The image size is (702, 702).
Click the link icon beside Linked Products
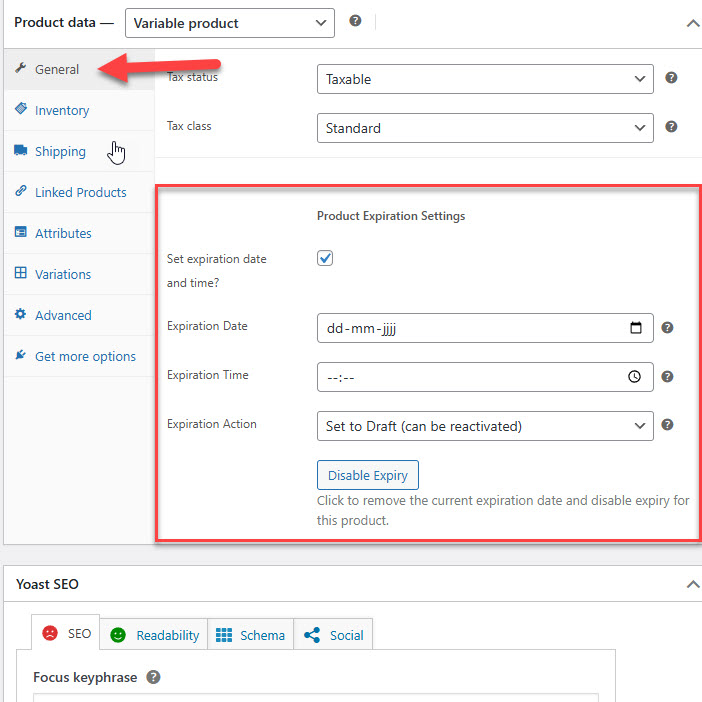pos(21,191)
